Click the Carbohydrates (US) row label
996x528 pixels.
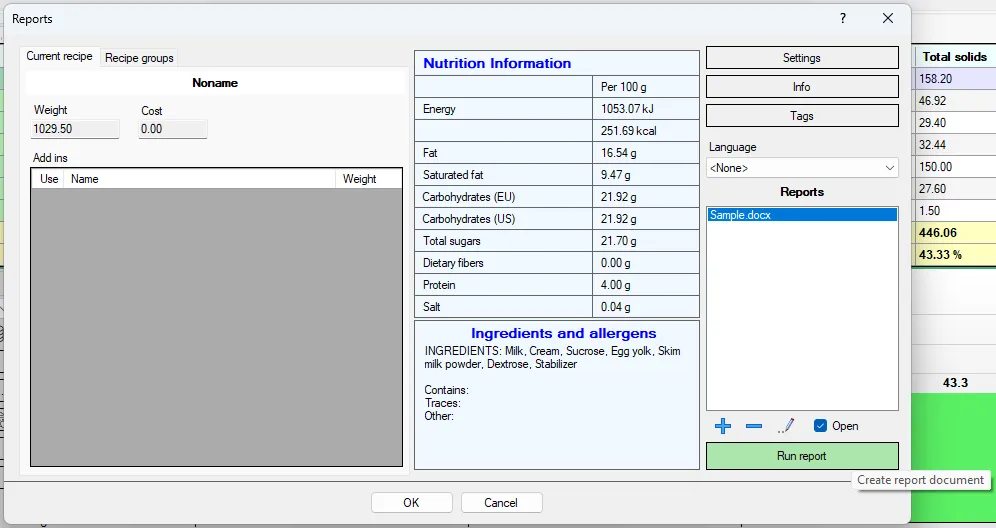coord(469,219)
